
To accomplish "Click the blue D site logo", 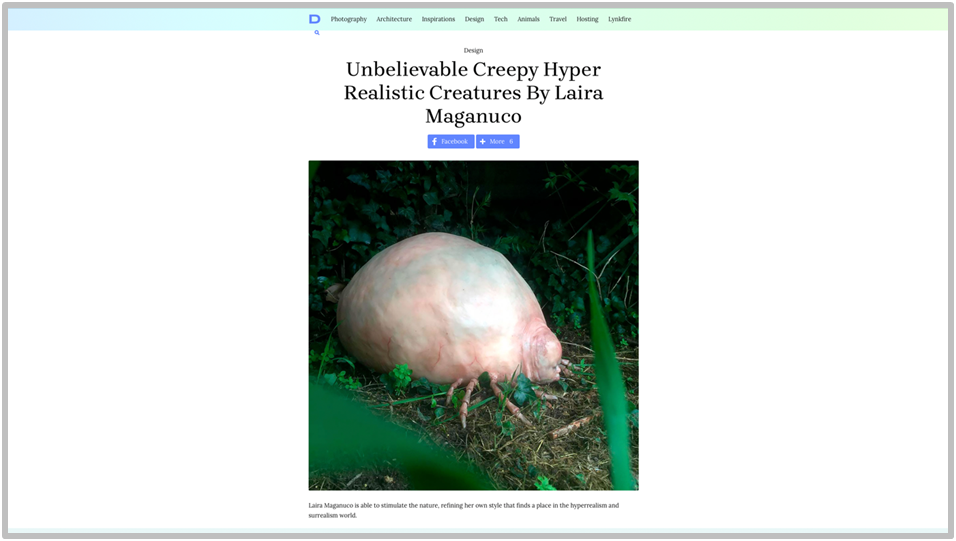I will coord(315,19).
